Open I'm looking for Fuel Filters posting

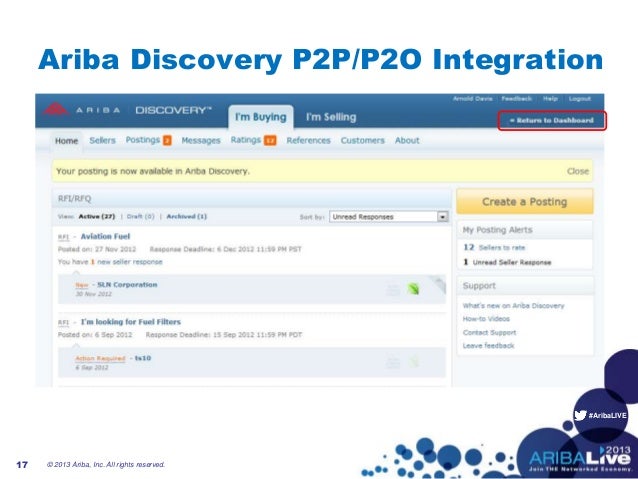pyautogui.click(x=131, y=322)
